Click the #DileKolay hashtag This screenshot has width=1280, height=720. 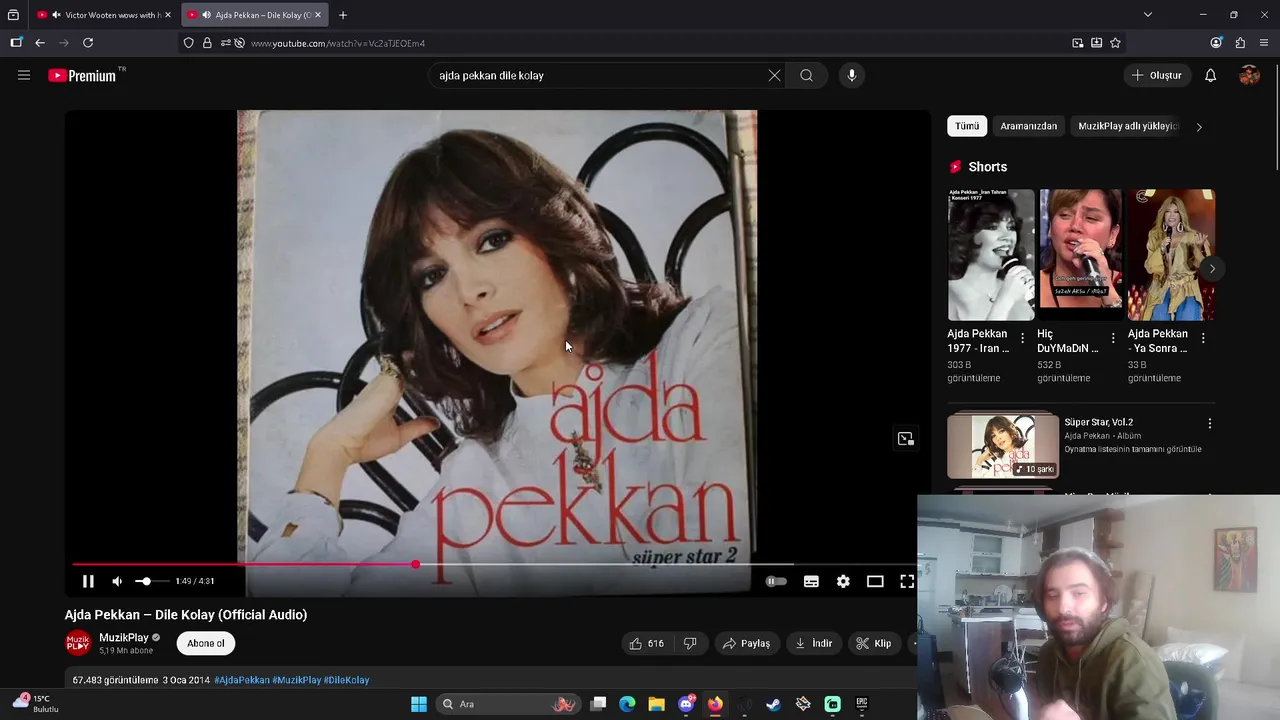coord(346,680)
